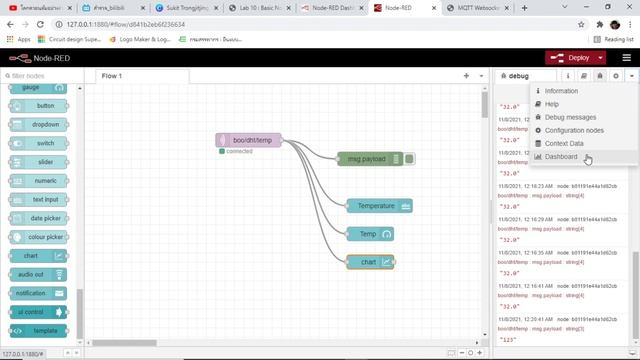Select the colour picker palette node
This screenshot has width=640, height=360.
point(38,237)
